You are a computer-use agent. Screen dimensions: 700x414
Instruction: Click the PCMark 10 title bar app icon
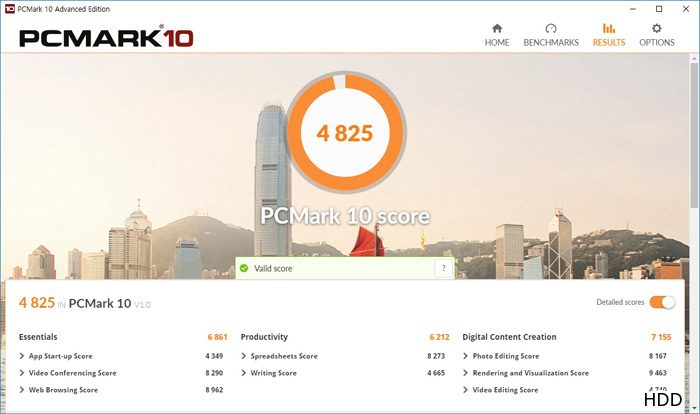(9, 9)
